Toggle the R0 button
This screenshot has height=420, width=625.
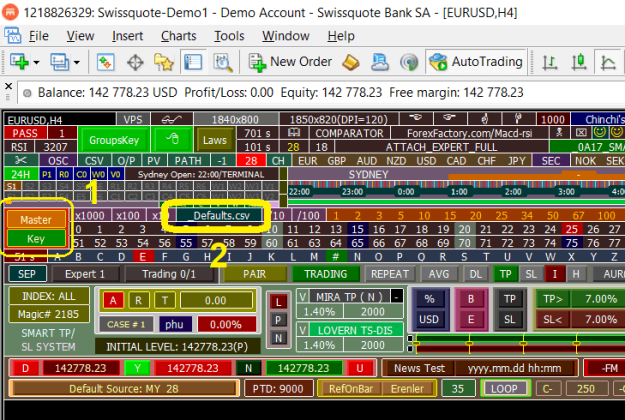pyautogui.click(x=64, y=174)
